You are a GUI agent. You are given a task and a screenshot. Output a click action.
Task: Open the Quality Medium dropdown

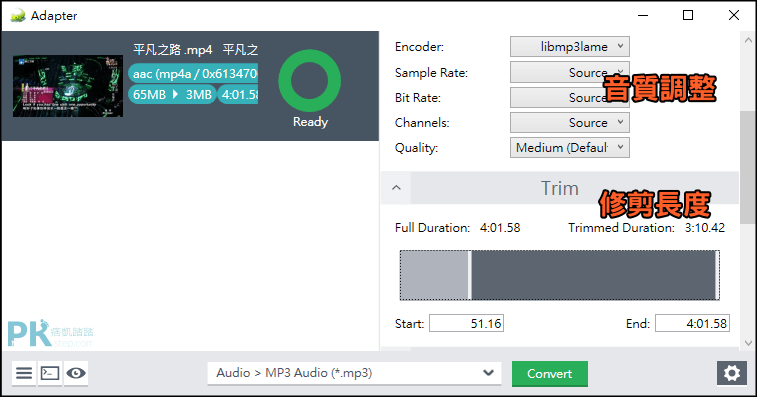coord(570,148)
